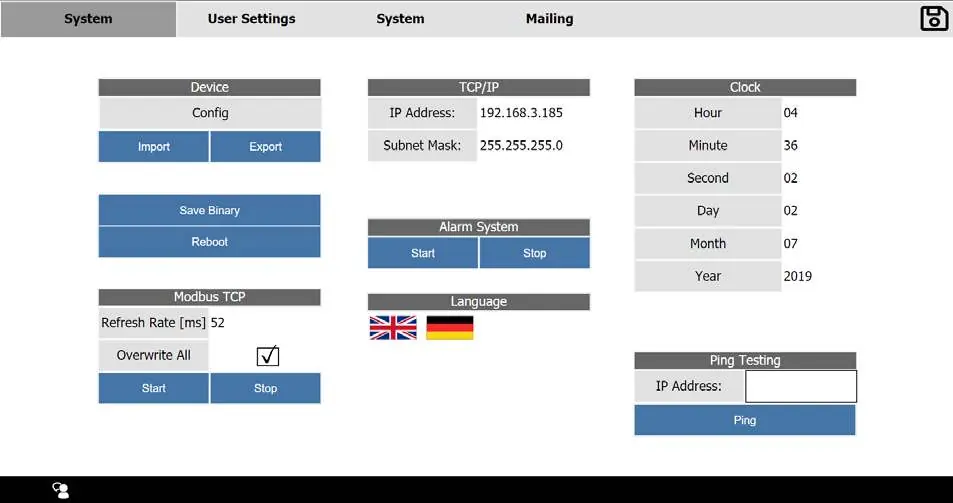Open the second System tab beside User Settings
Viewport: 953px width, 503px height.
pos(400,19)
